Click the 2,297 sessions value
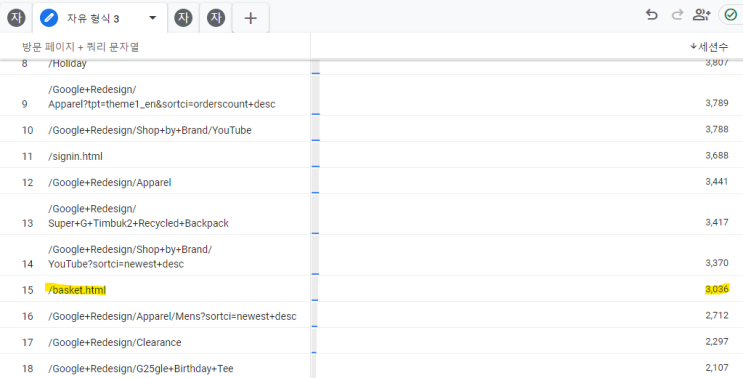This screenshot has width=743, height=378. (716, 341)
